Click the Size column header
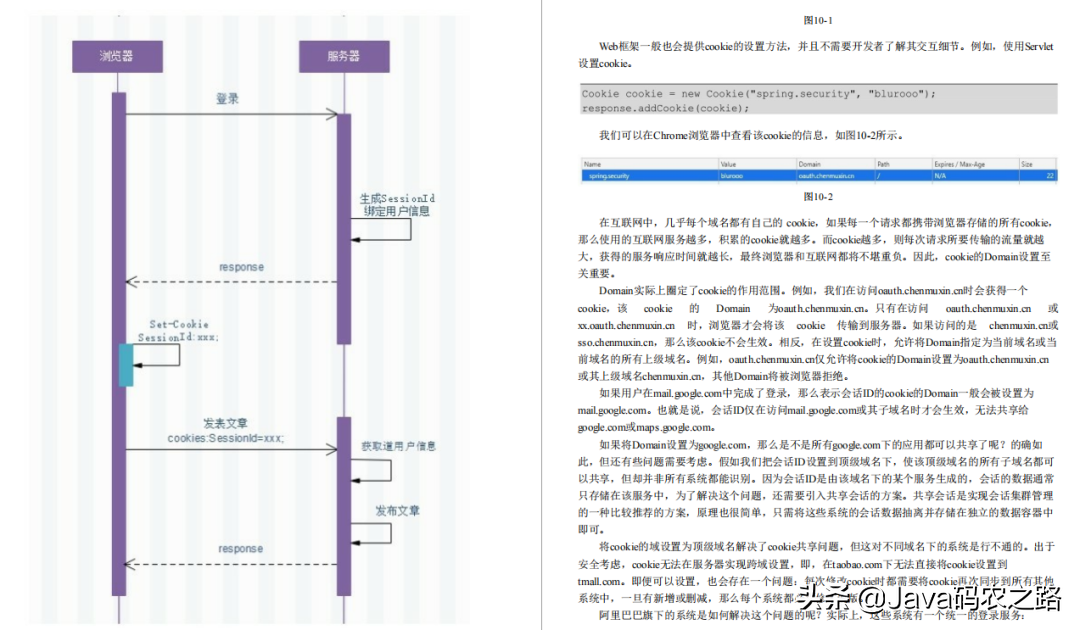This screenshot has width=1080, height=630. pos(1027,165)
